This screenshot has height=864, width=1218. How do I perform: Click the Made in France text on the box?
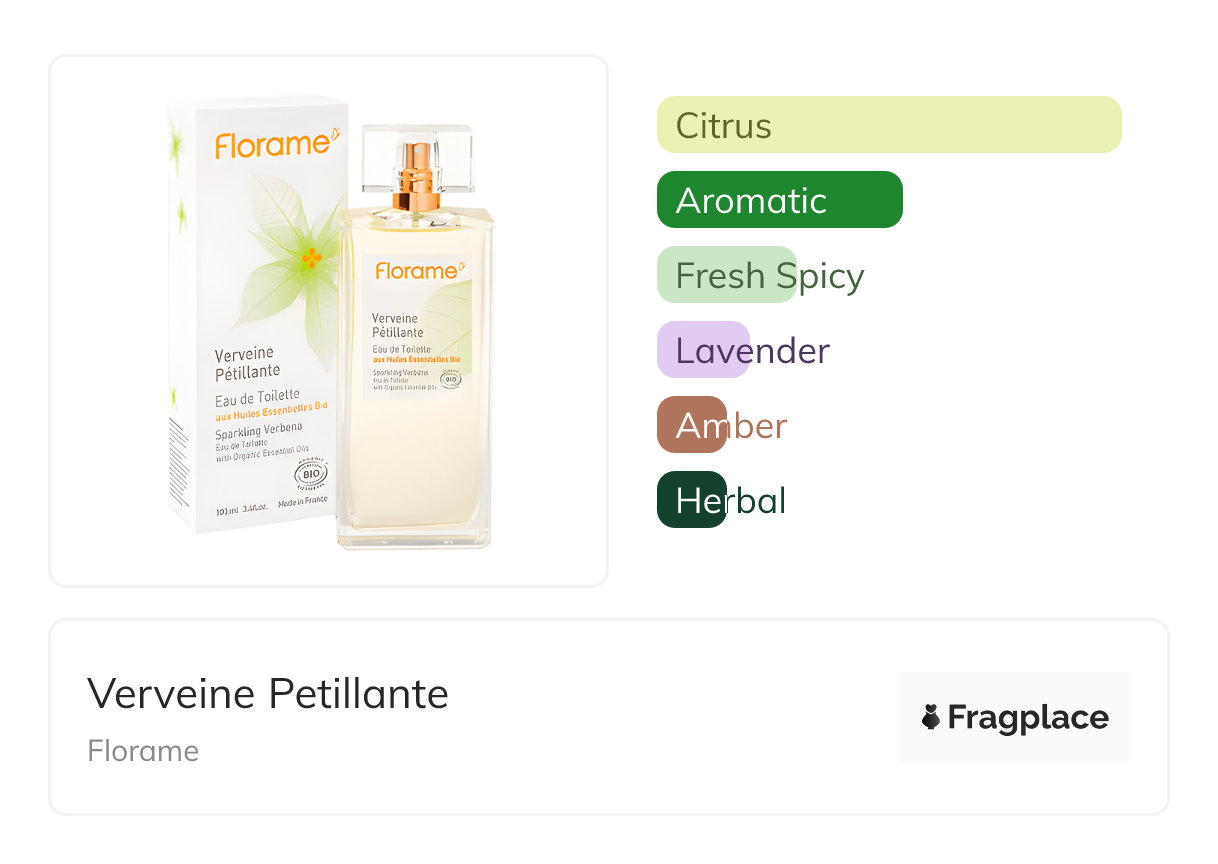(x=303, y=502)
